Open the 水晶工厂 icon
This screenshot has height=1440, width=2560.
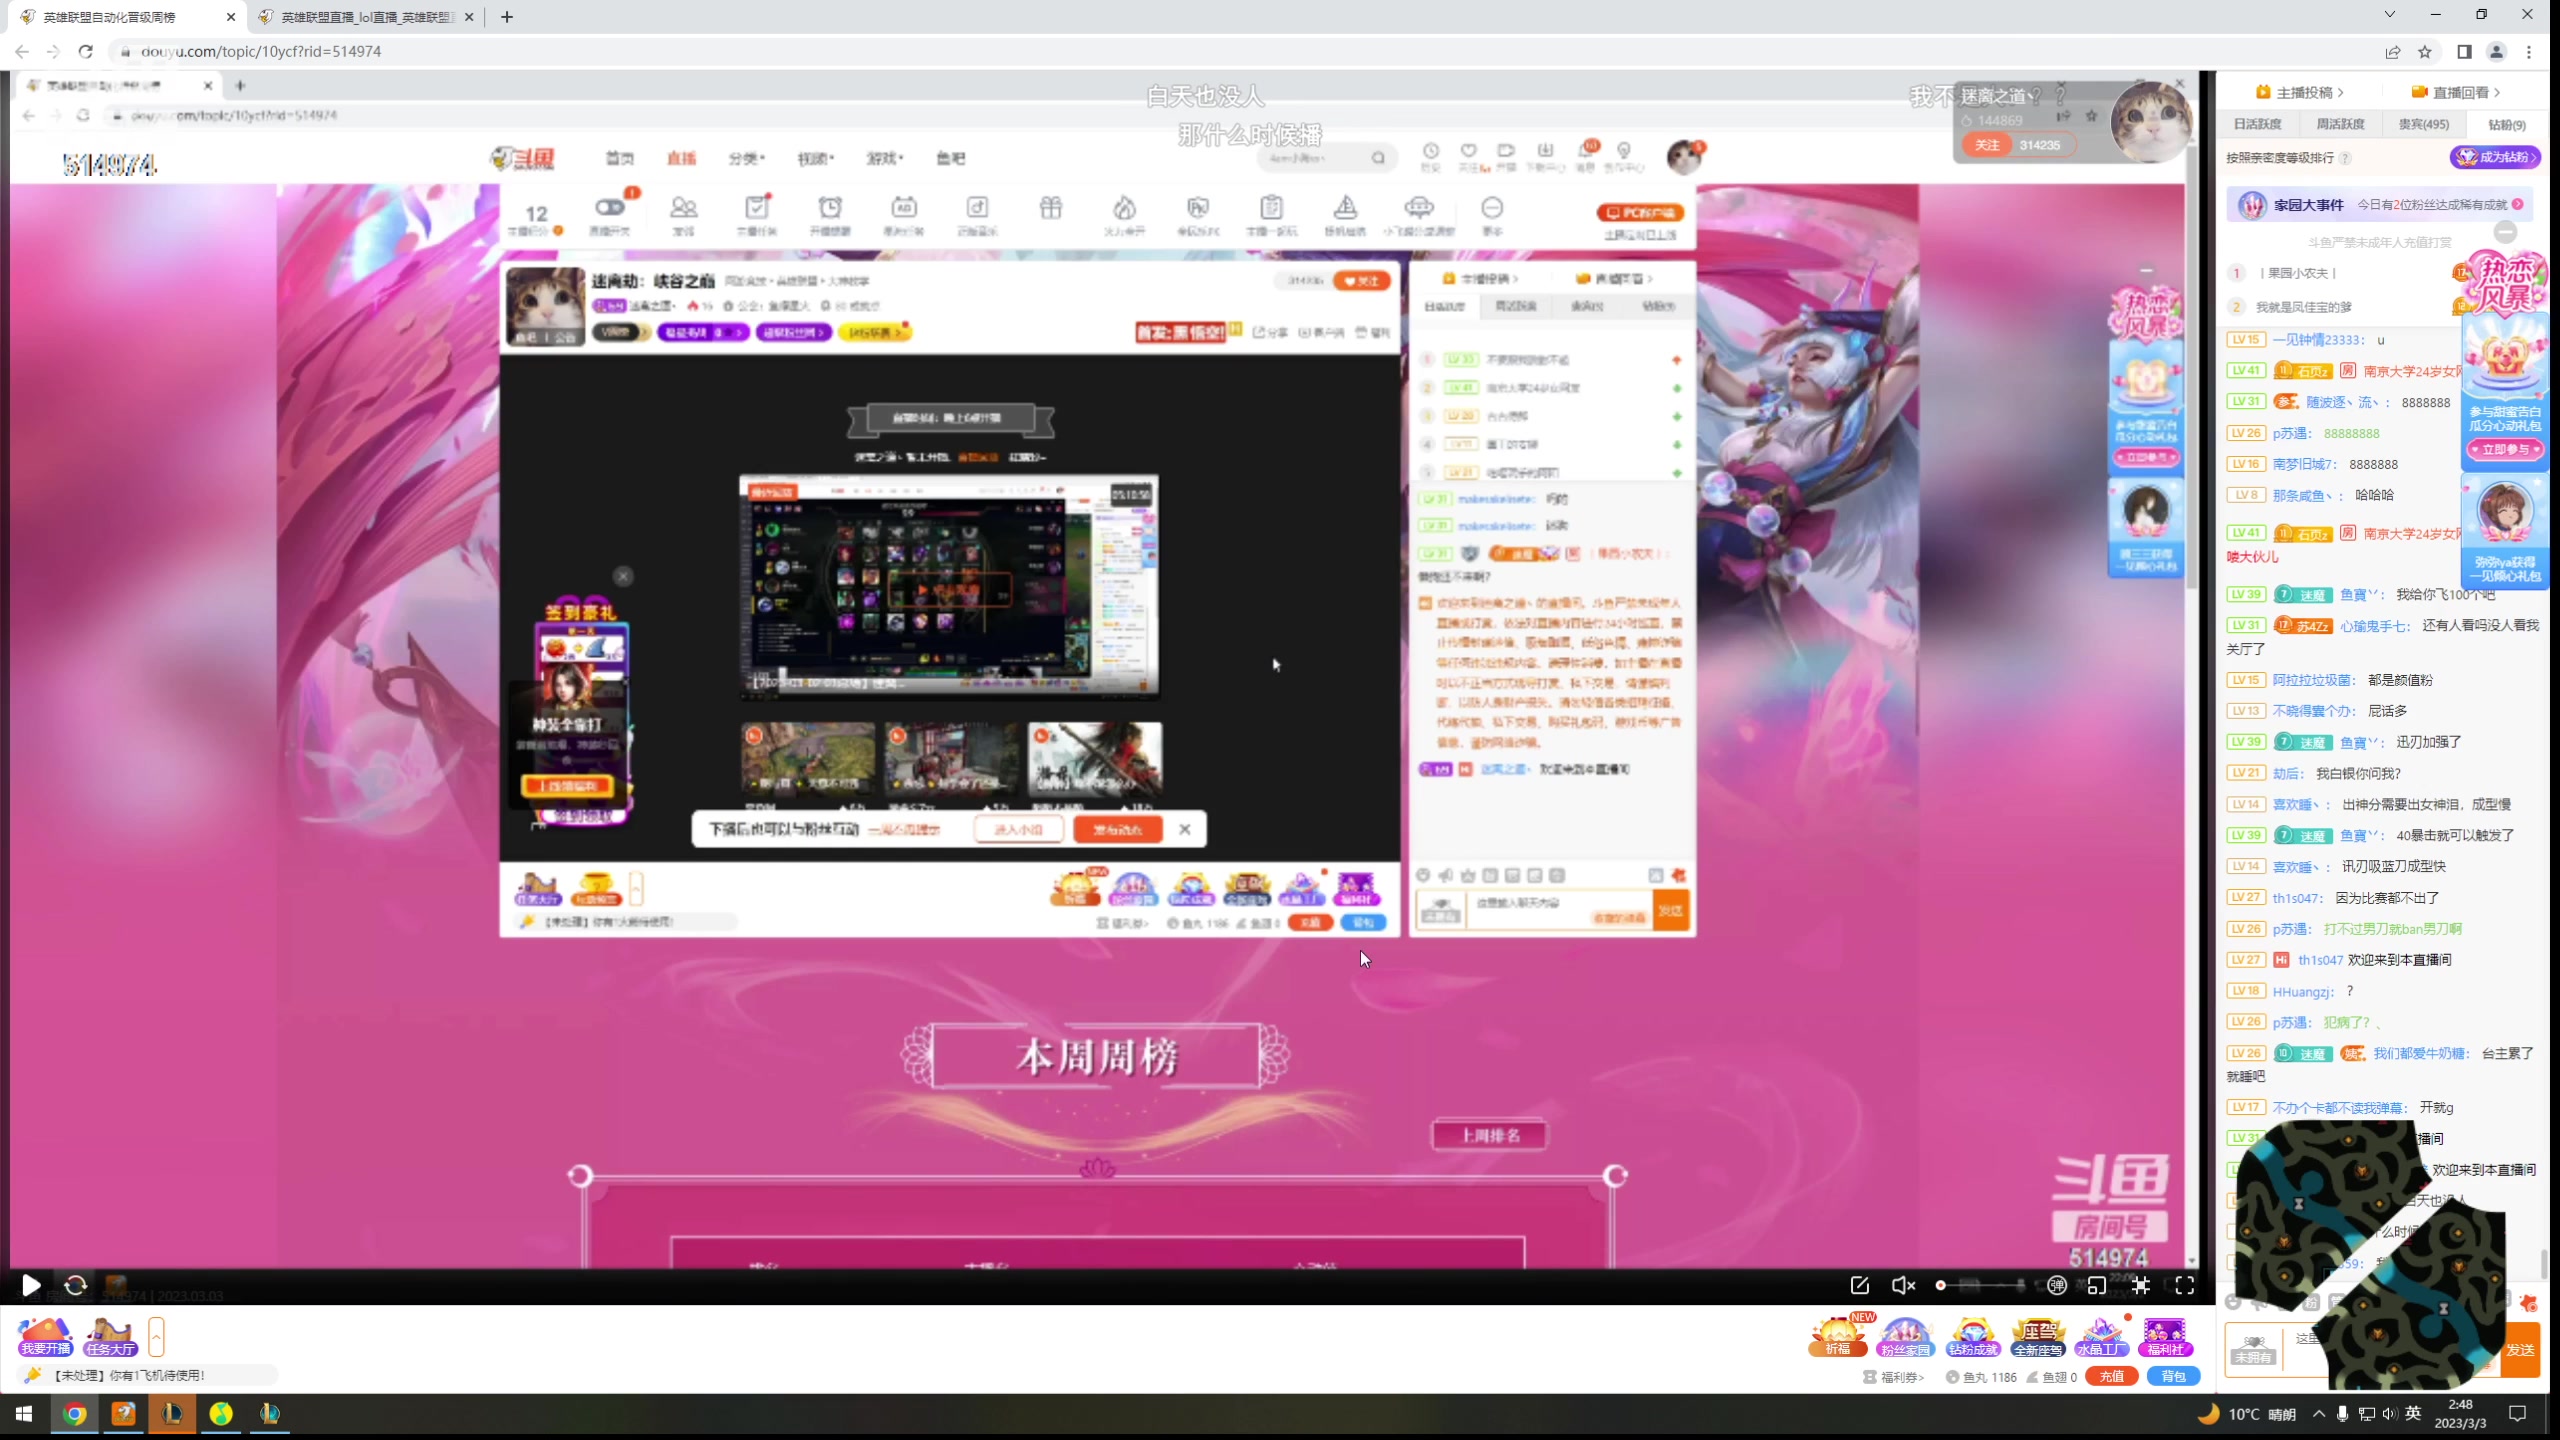click(x=2101, y=1336)
